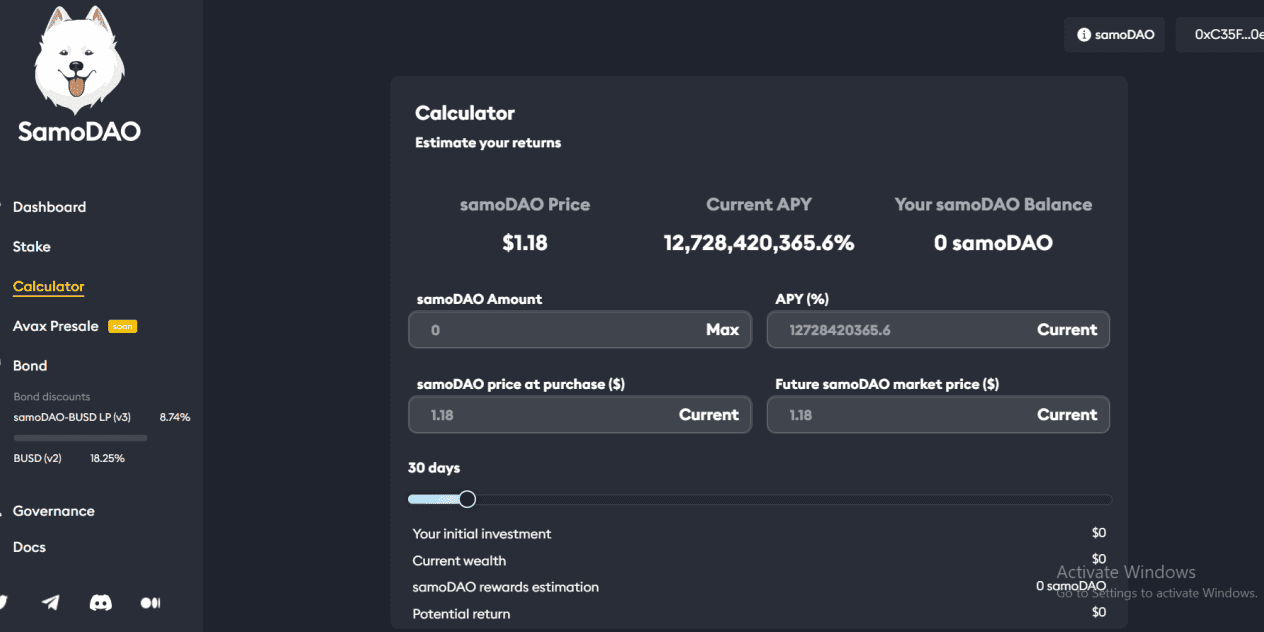Click the soon badge beside Avax Presale
Viewport: 1264px width, 632px height.
[x=122, y=326]
